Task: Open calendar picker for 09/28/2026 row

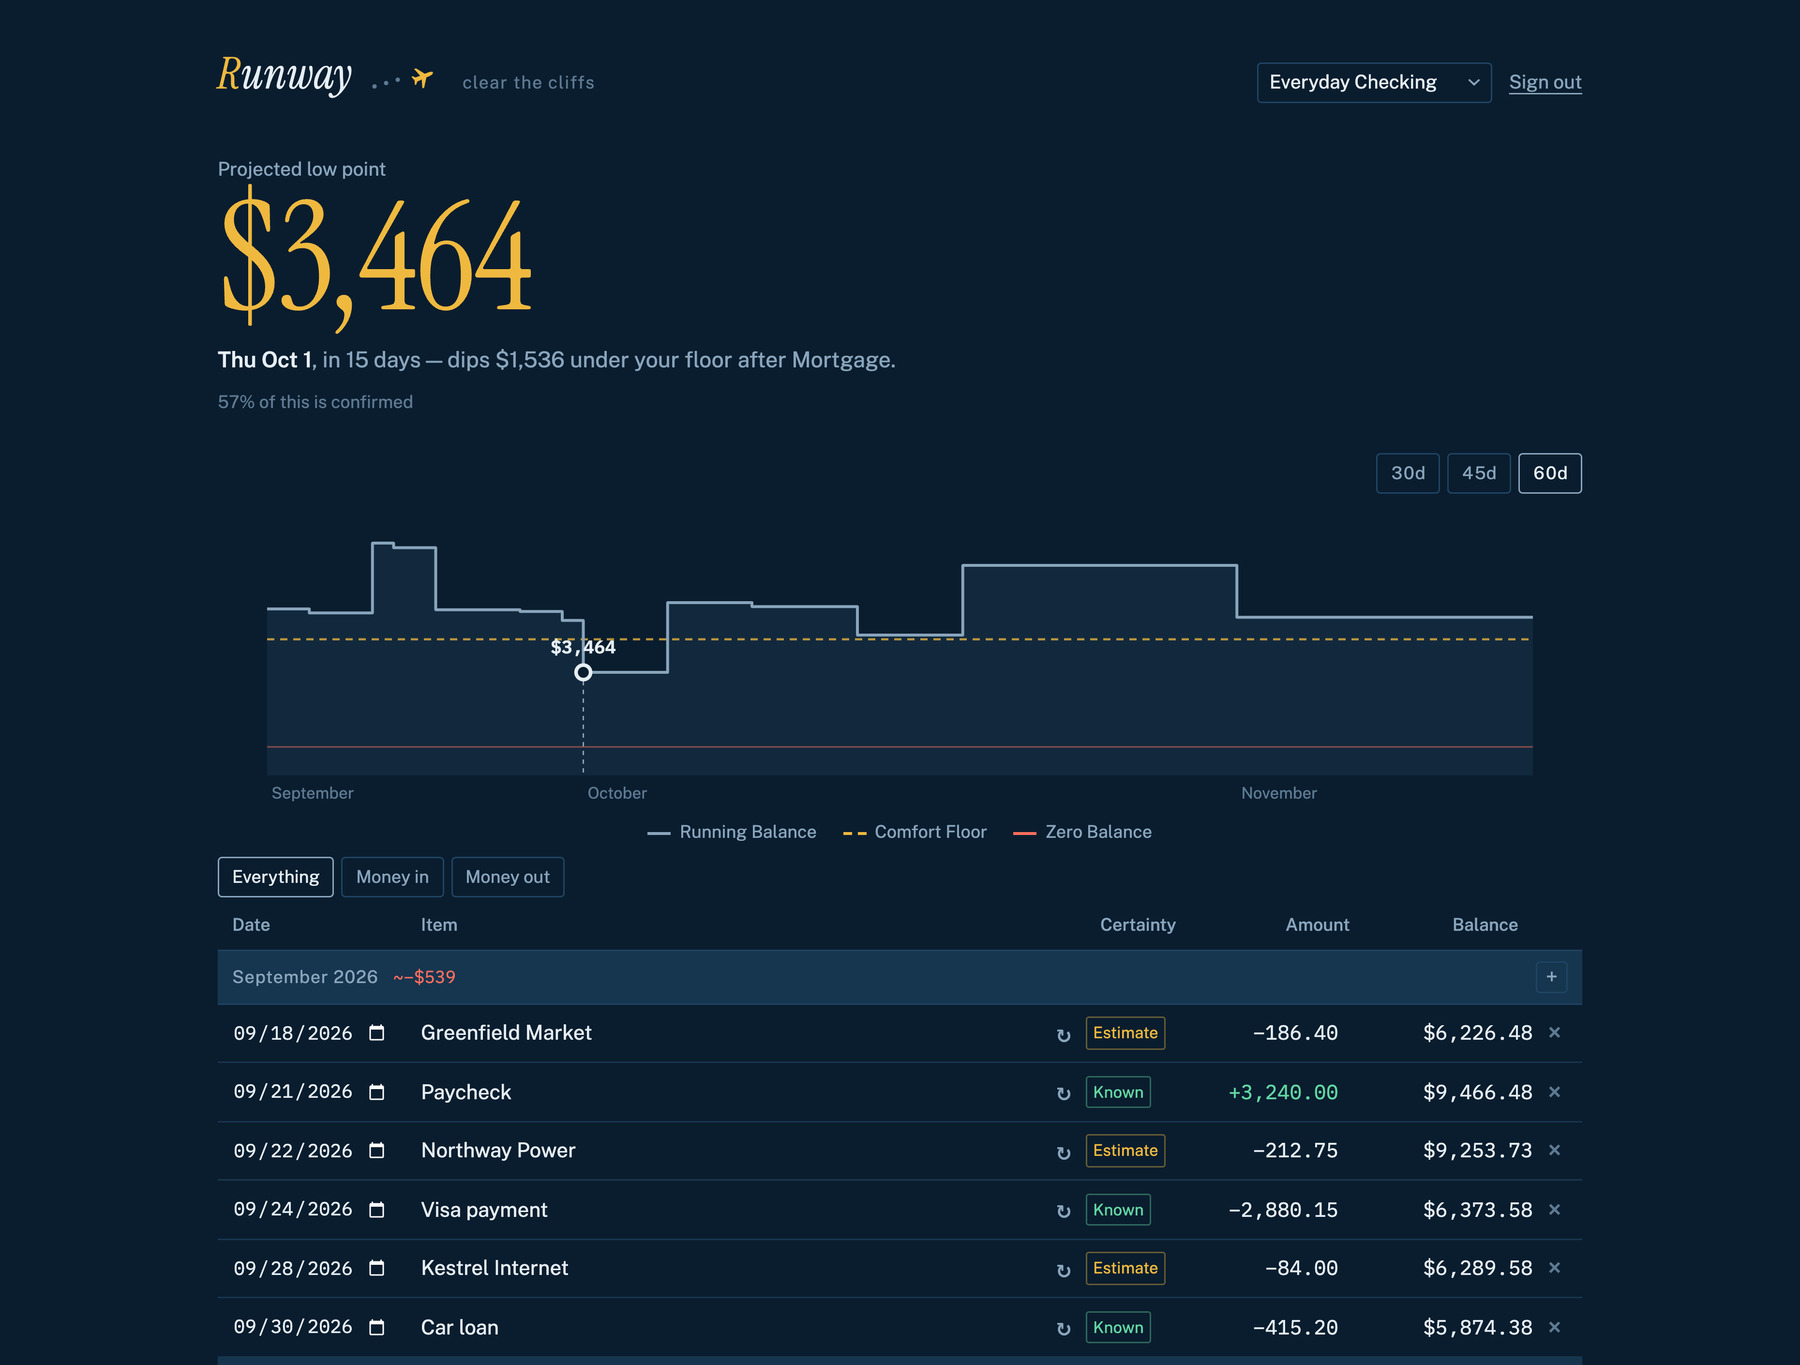Action: [377, 1268]
